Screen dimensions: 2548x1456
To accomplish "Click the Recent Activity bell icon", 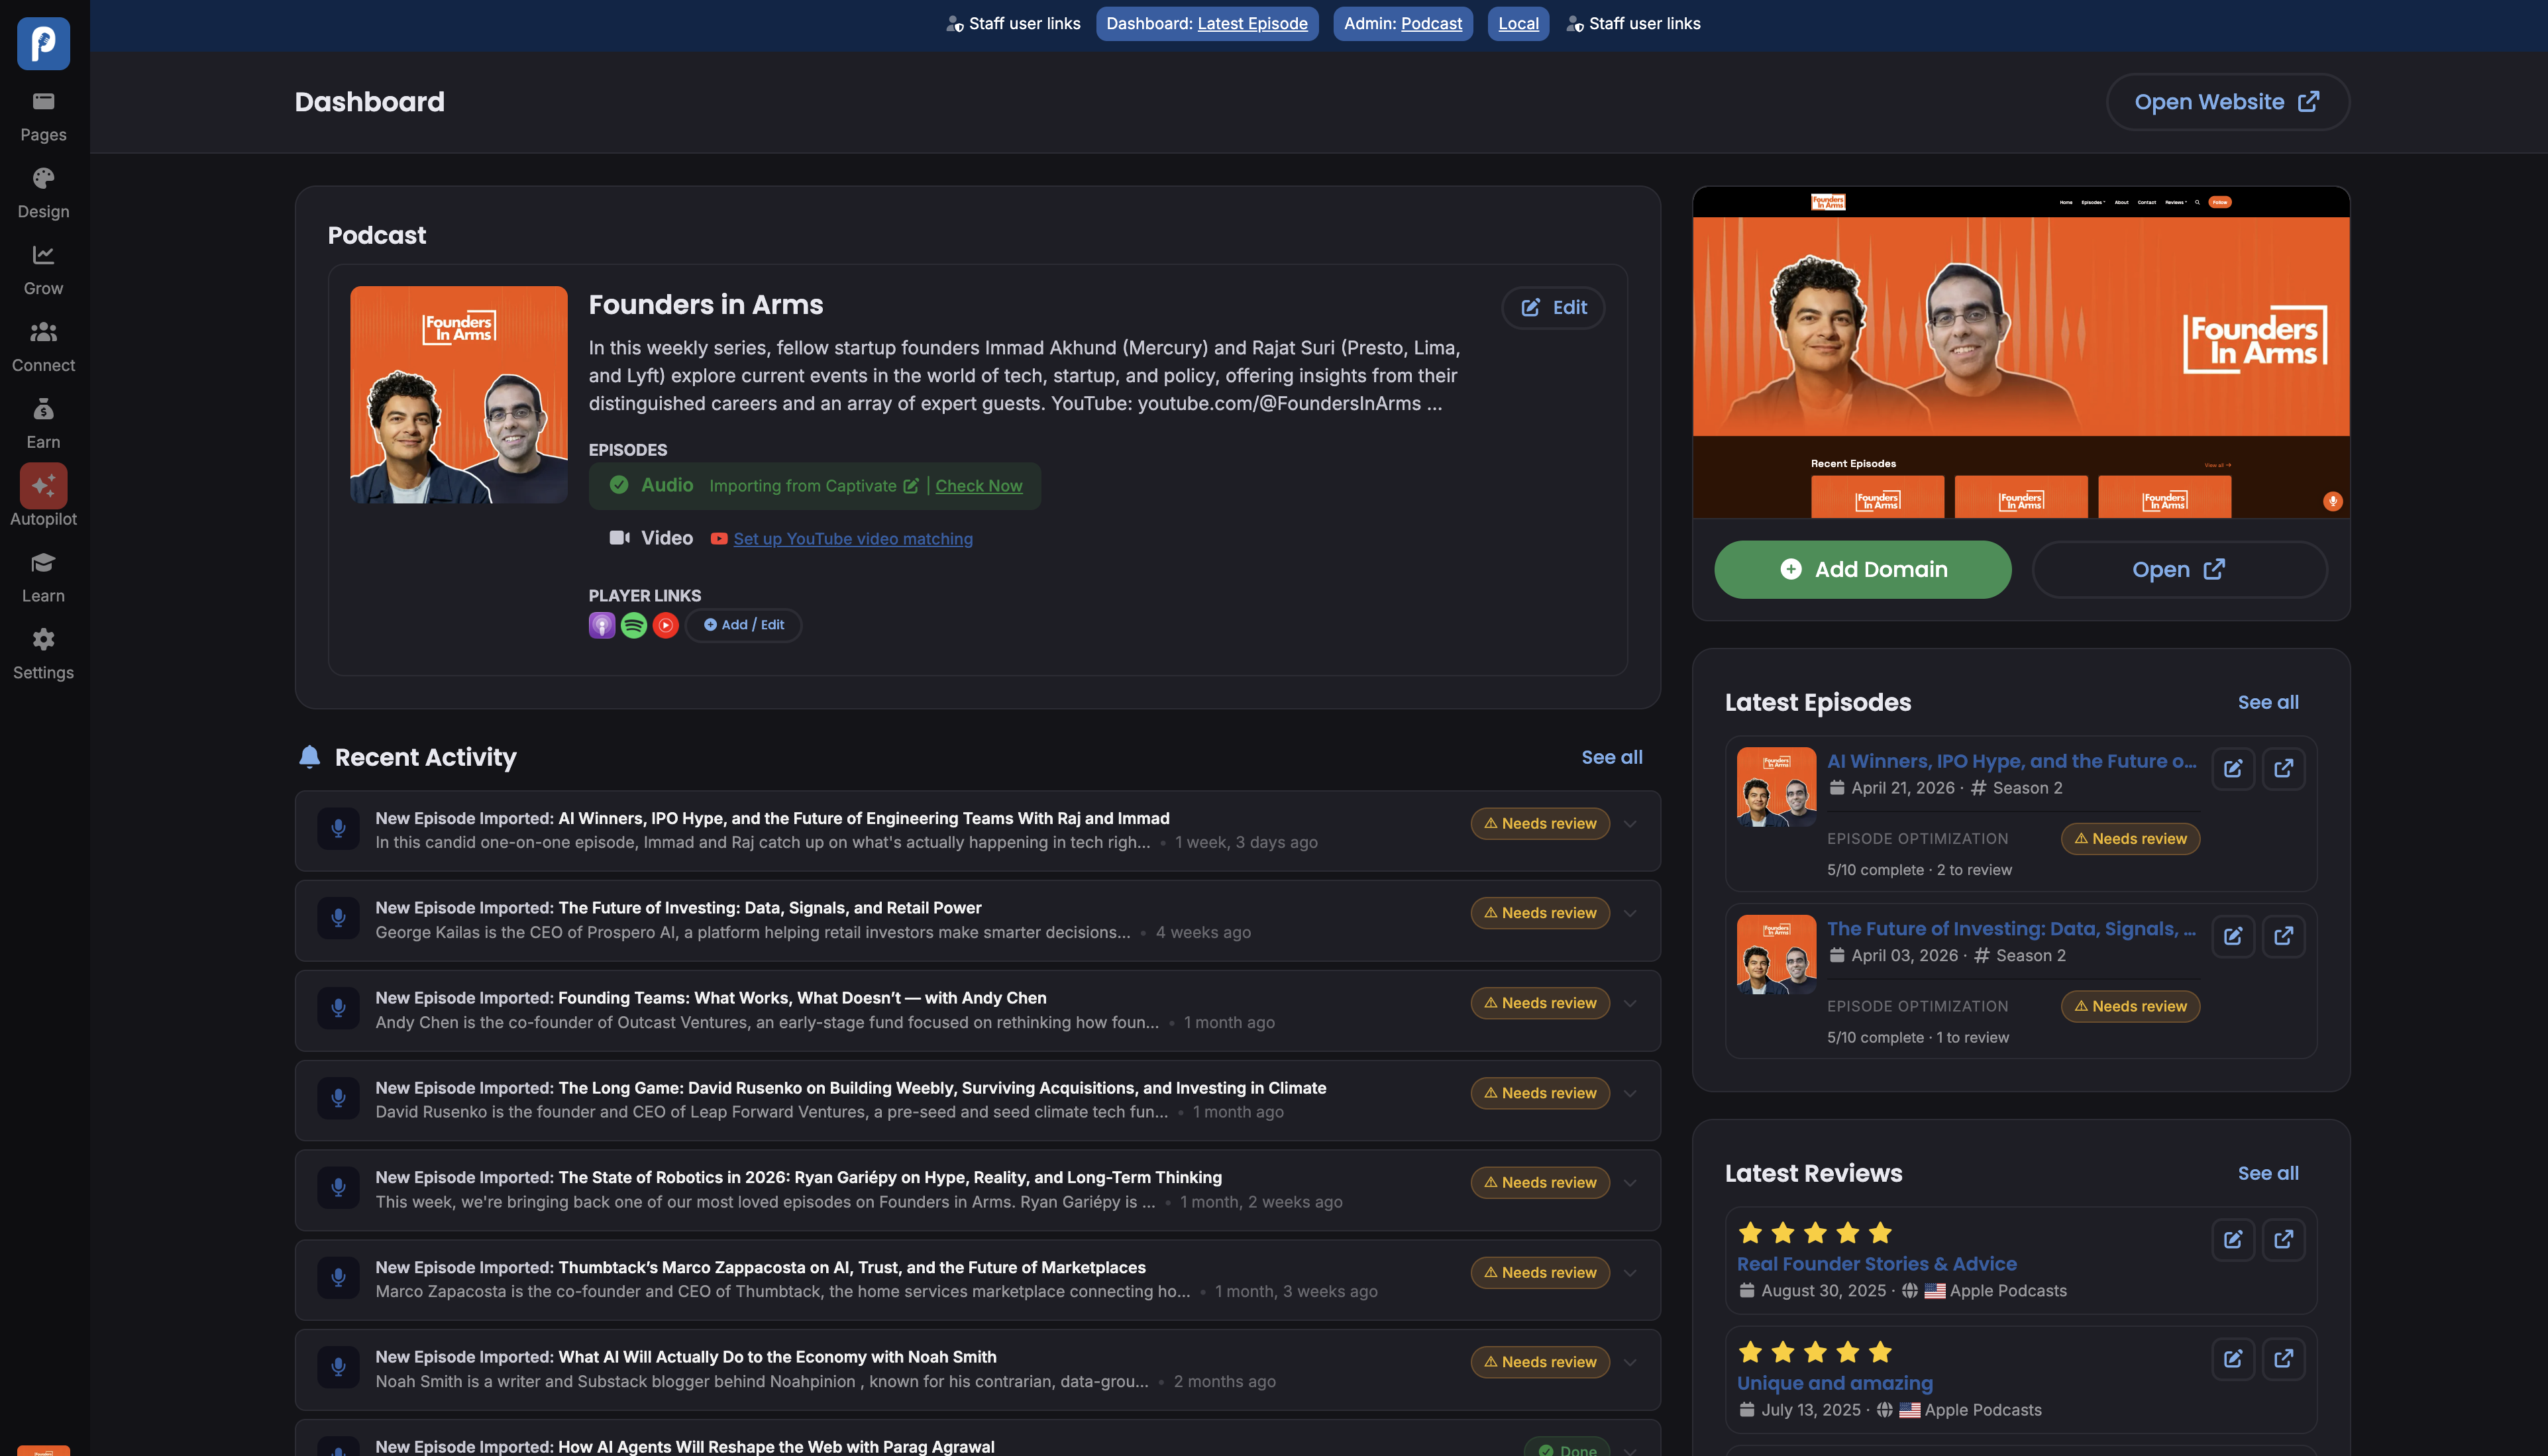I will (310, 757).
